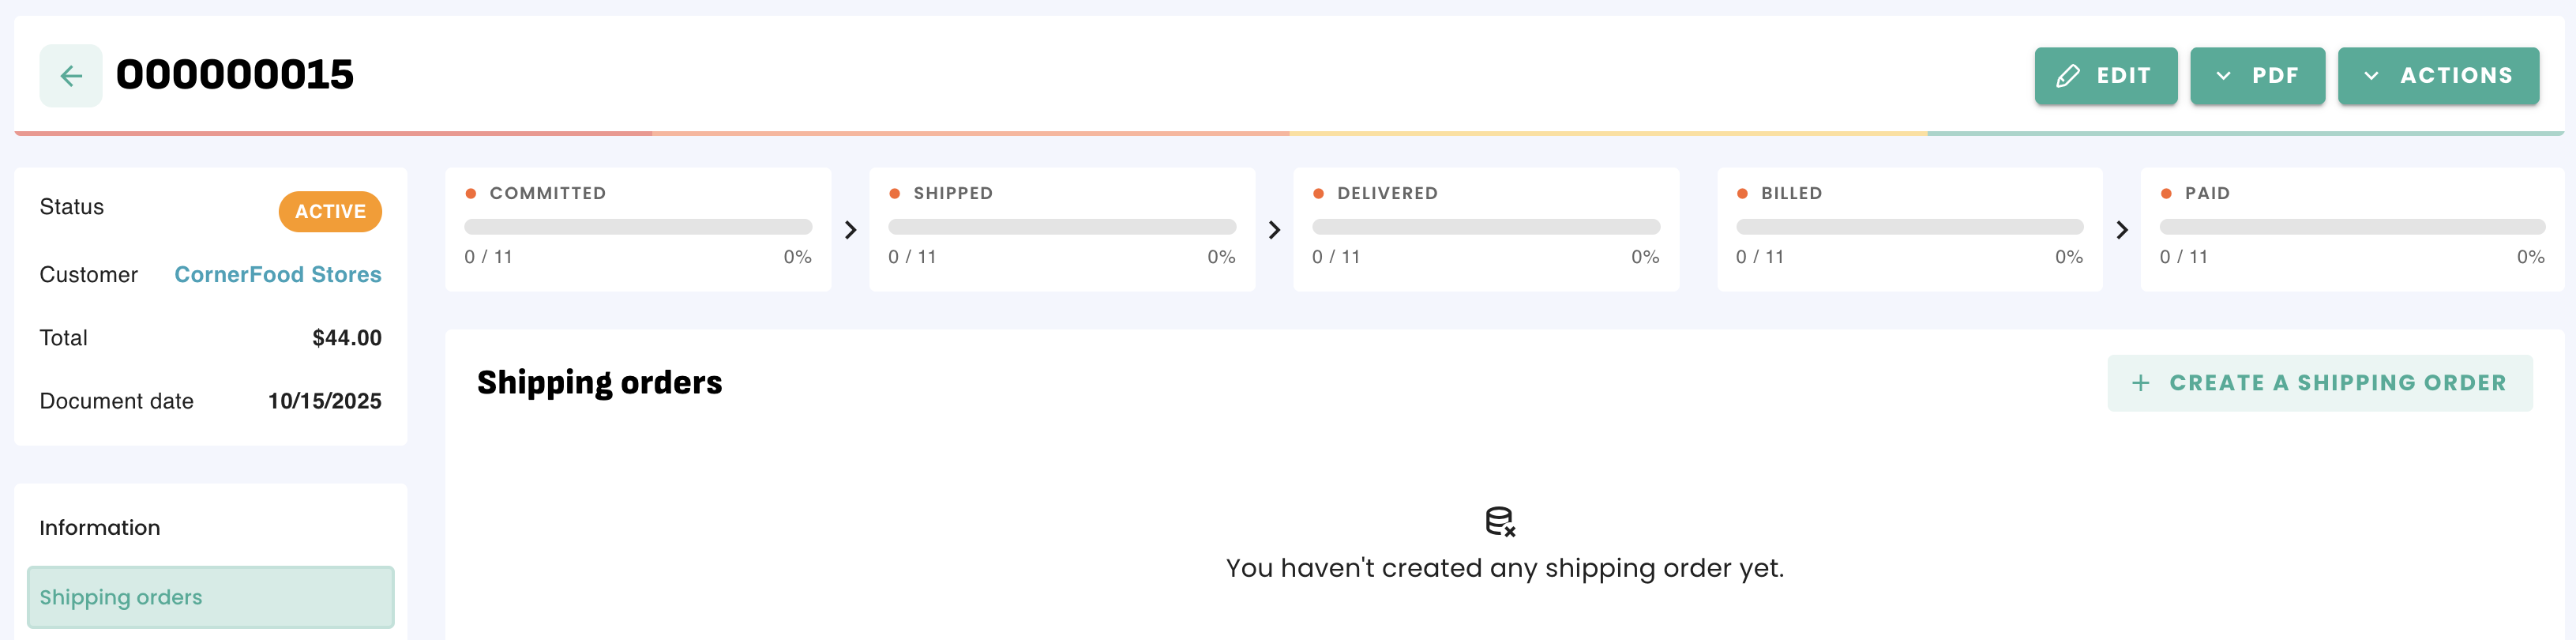
Task: Click the Committed progress bar
Action: (x=637, y=227)
